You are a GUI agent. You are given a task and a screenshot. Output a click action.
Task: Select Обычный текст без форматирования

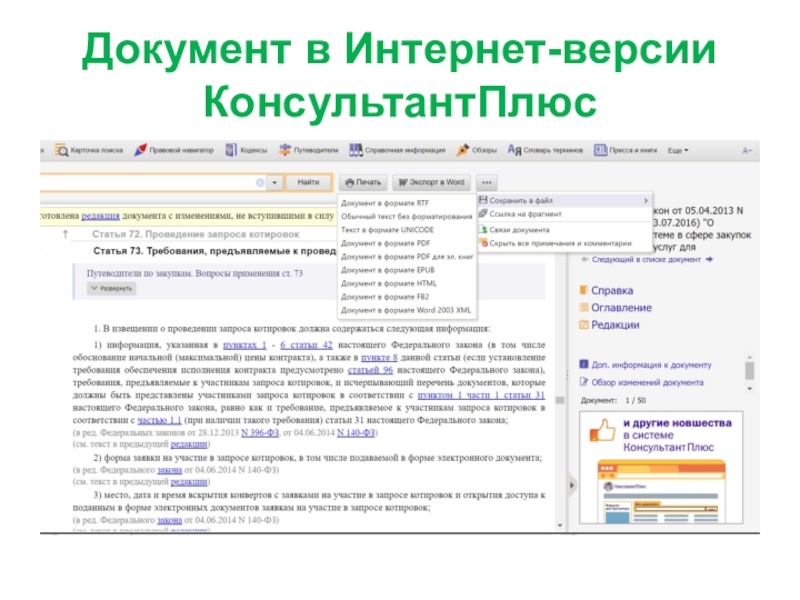pyautogui.click(x=407, y=216)
